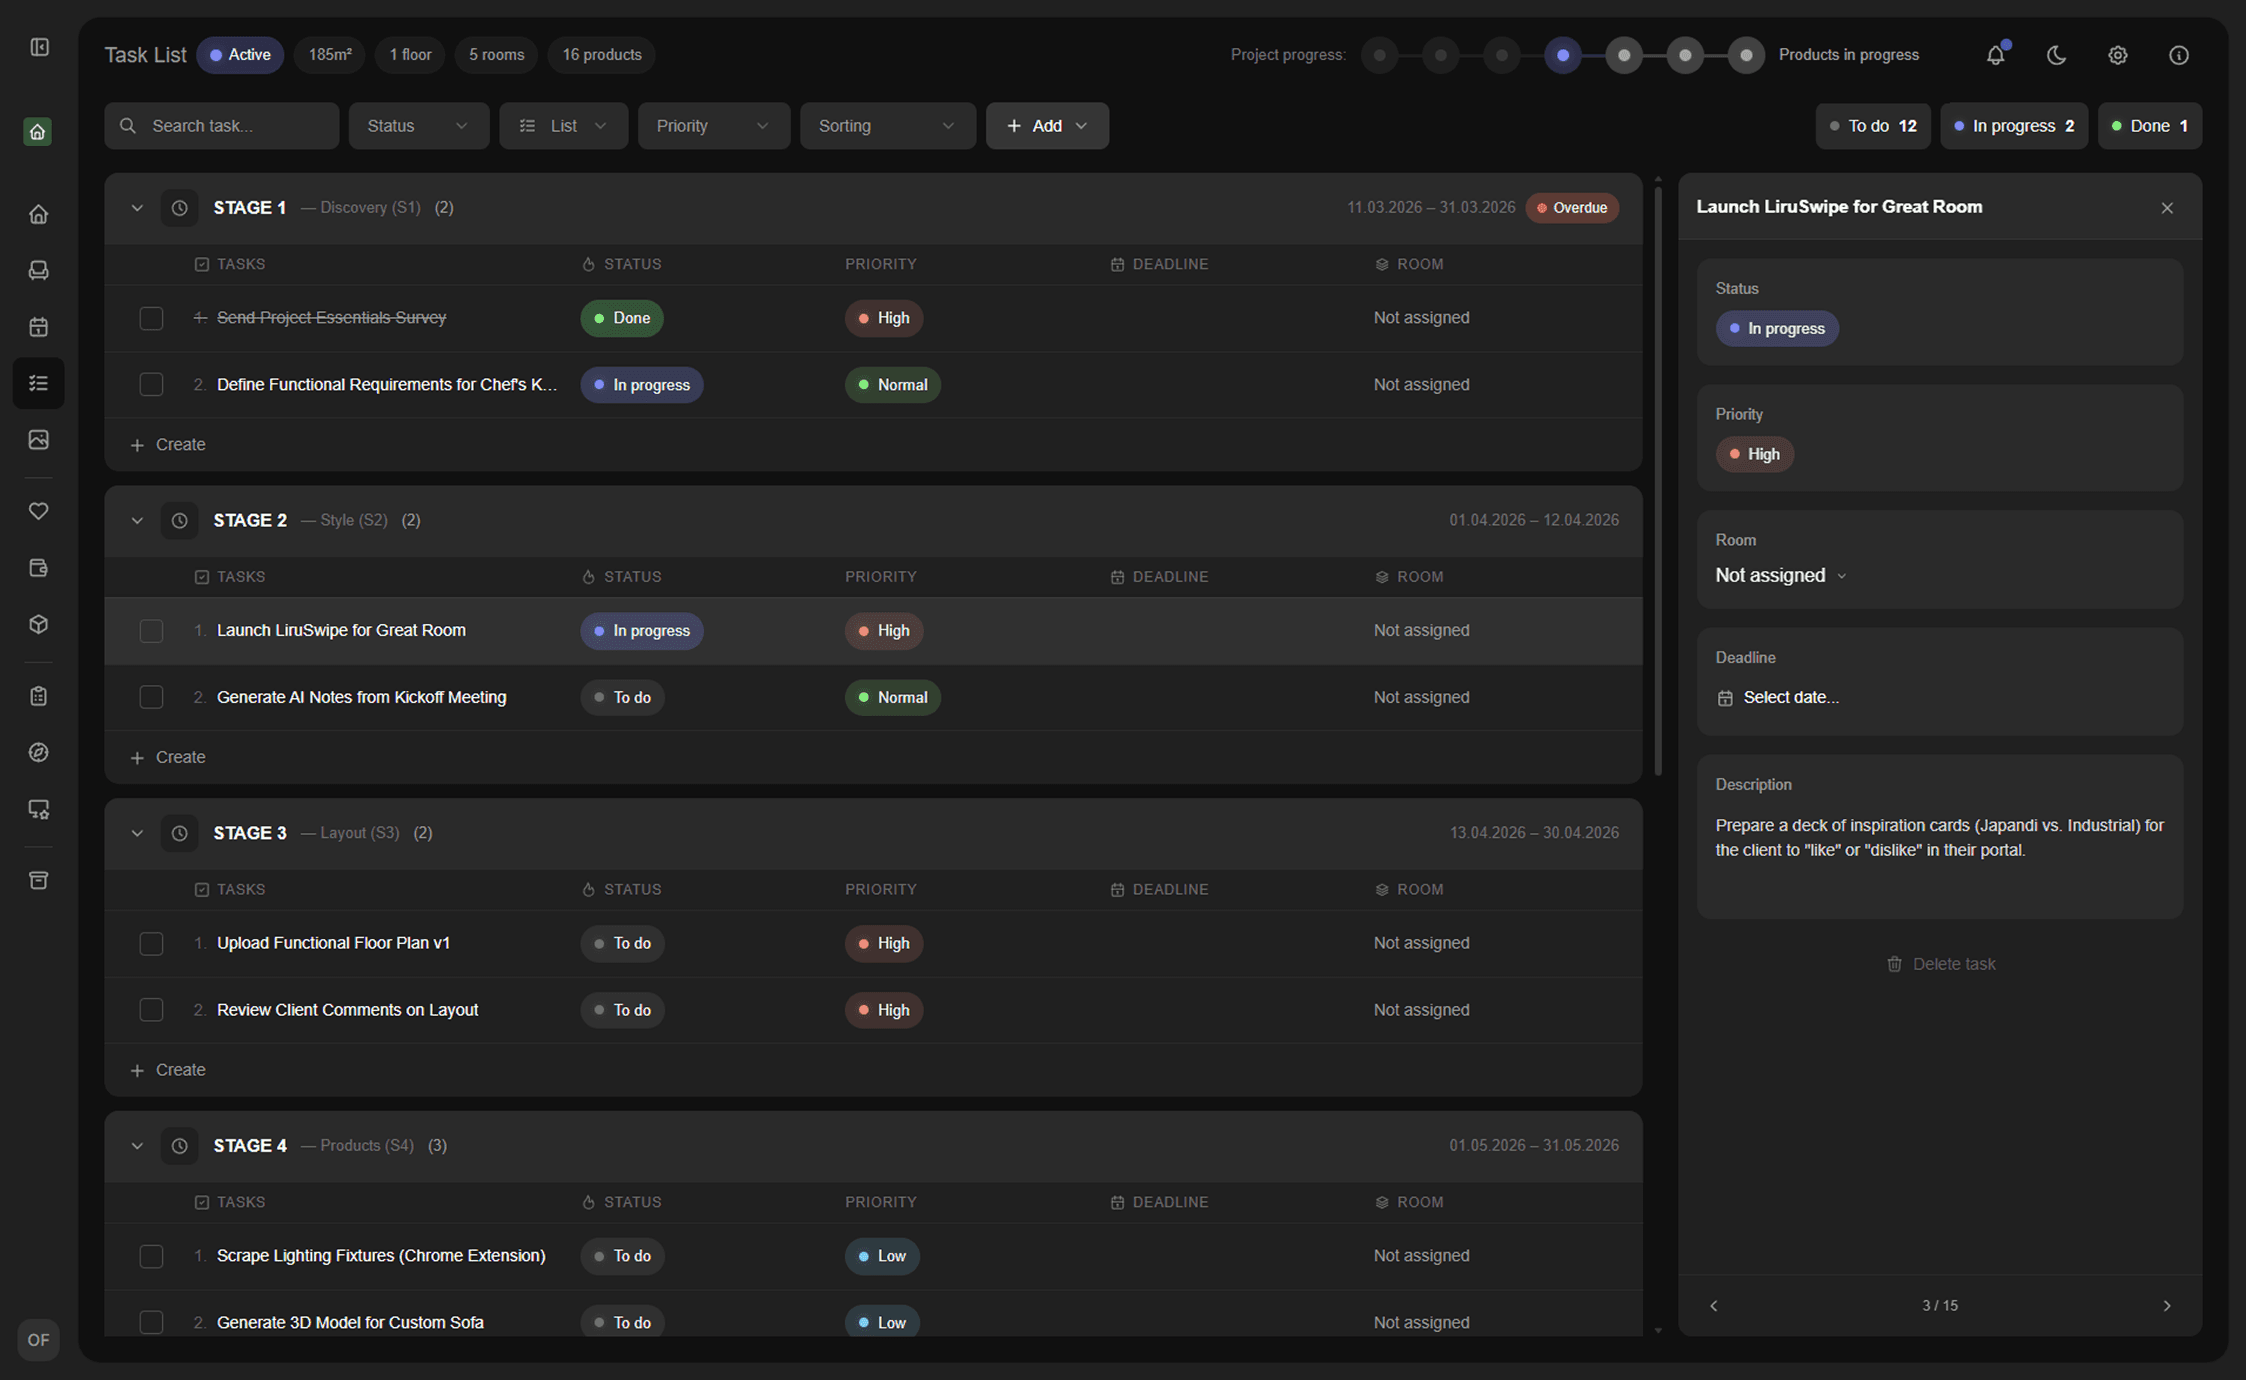This screenshot has height=1380, width=2246.
Task: Select the Done filter tab
Action: pos(2149,125)
